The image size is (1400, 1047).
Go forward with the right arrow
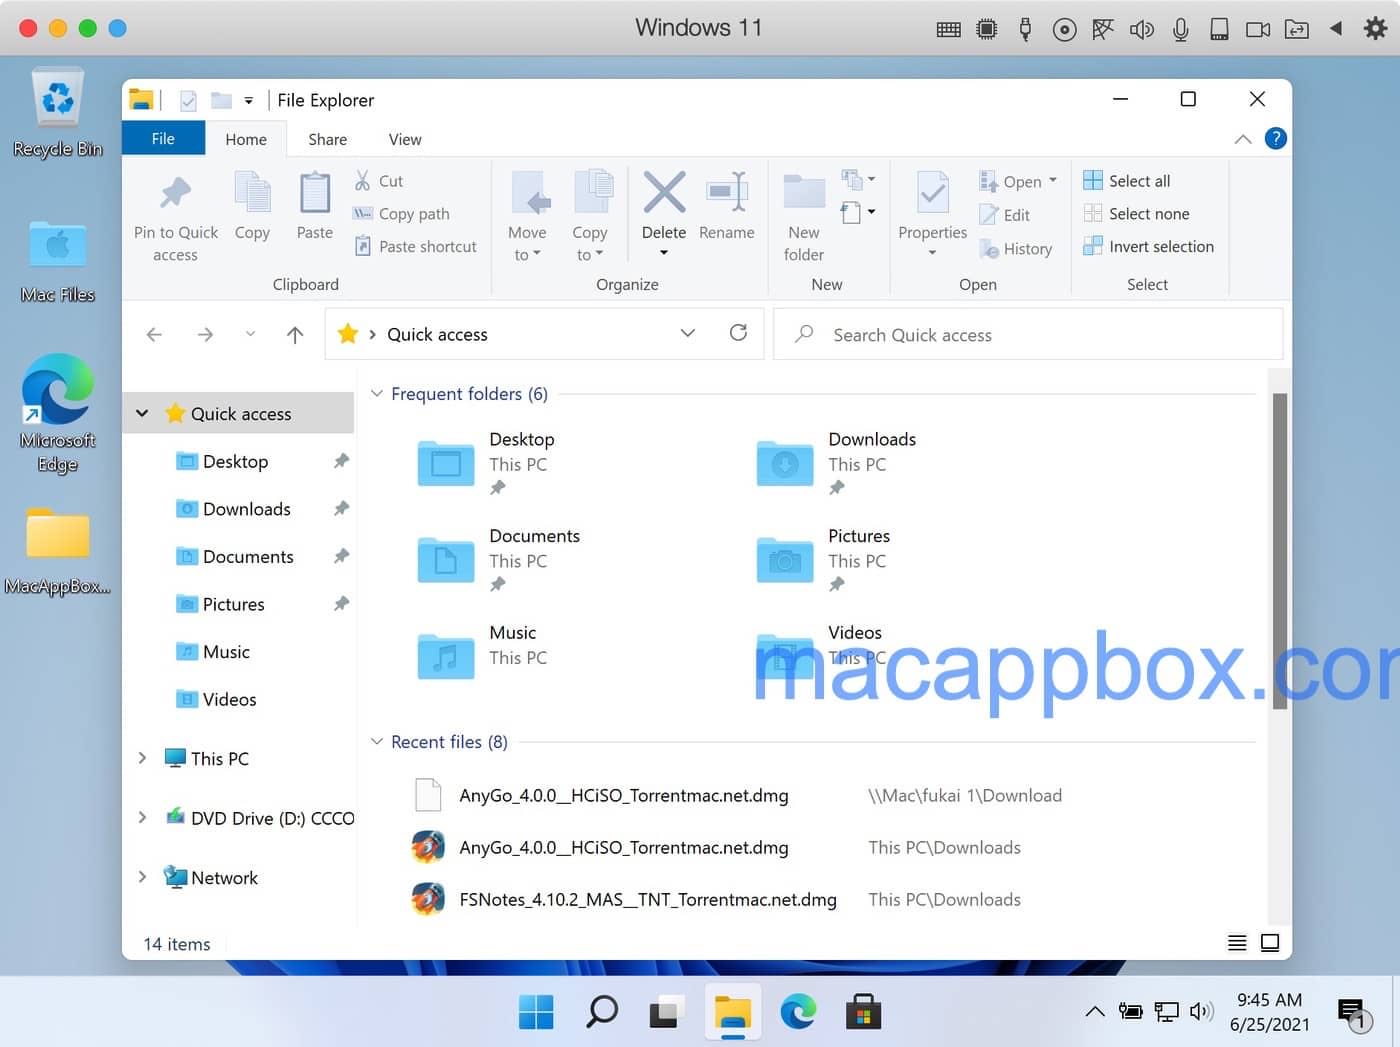(205, 334)
